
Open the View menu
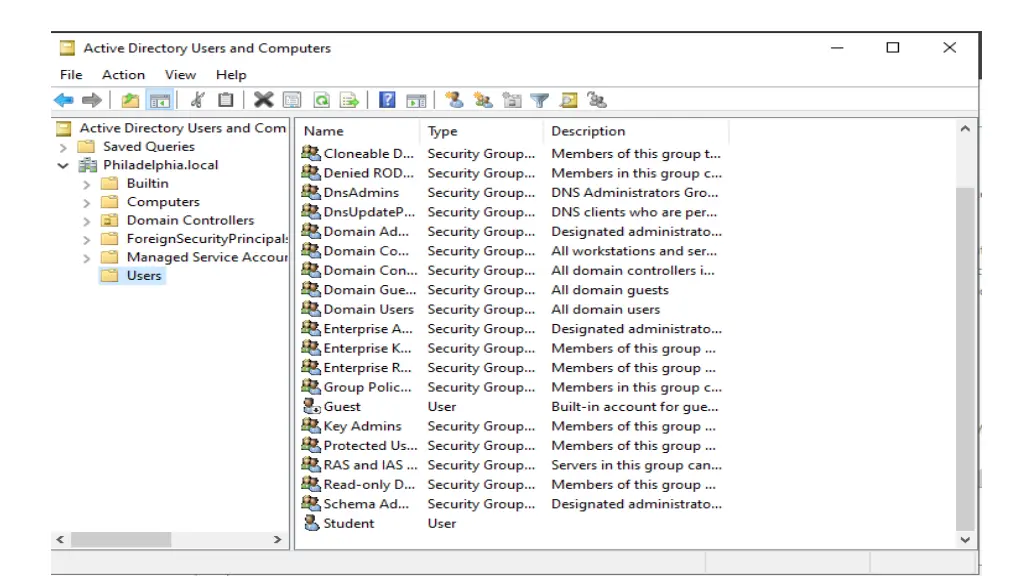180,74
